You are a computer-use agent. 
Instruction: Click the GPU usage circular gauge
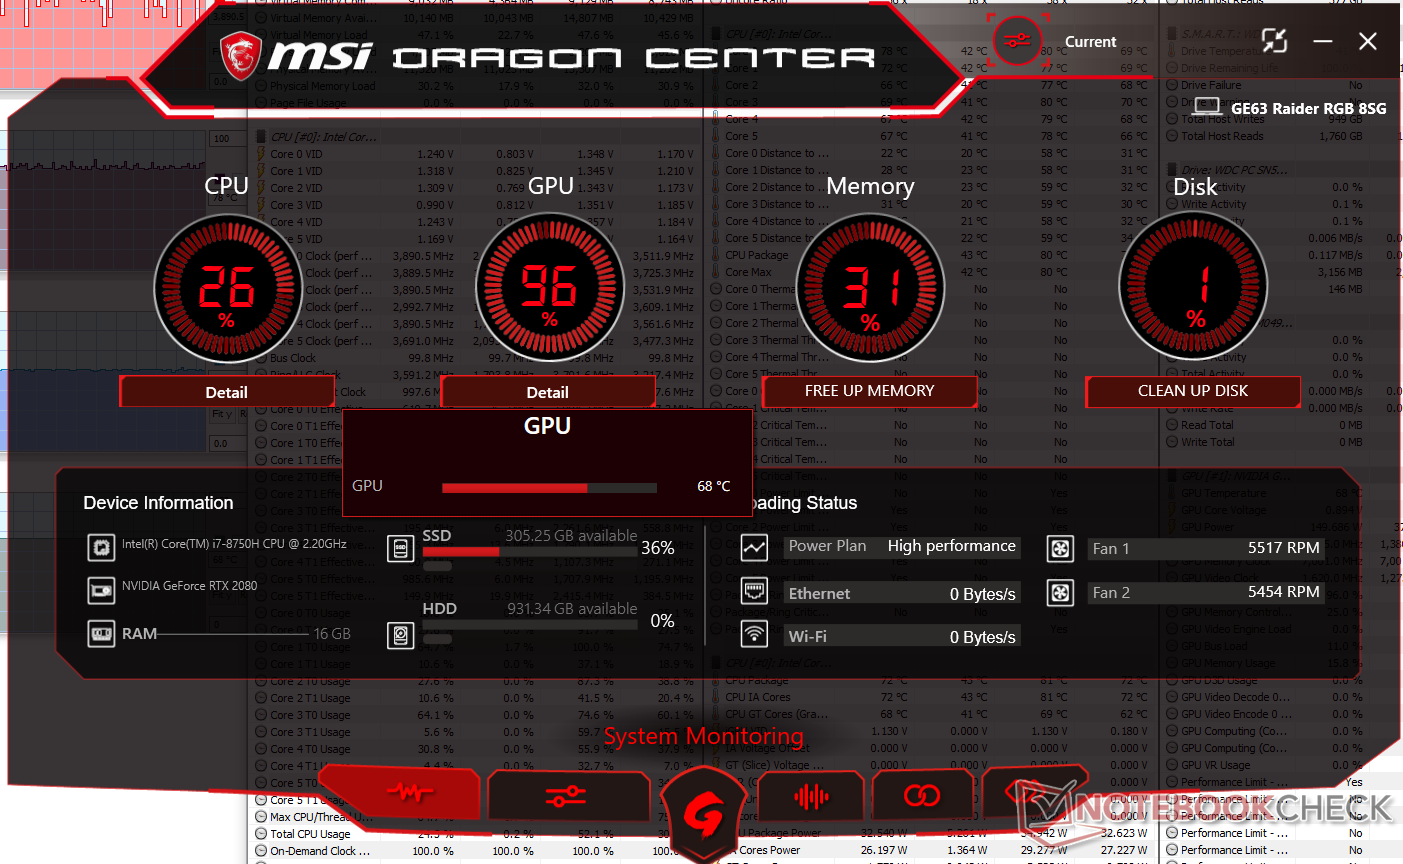point(548,289)
